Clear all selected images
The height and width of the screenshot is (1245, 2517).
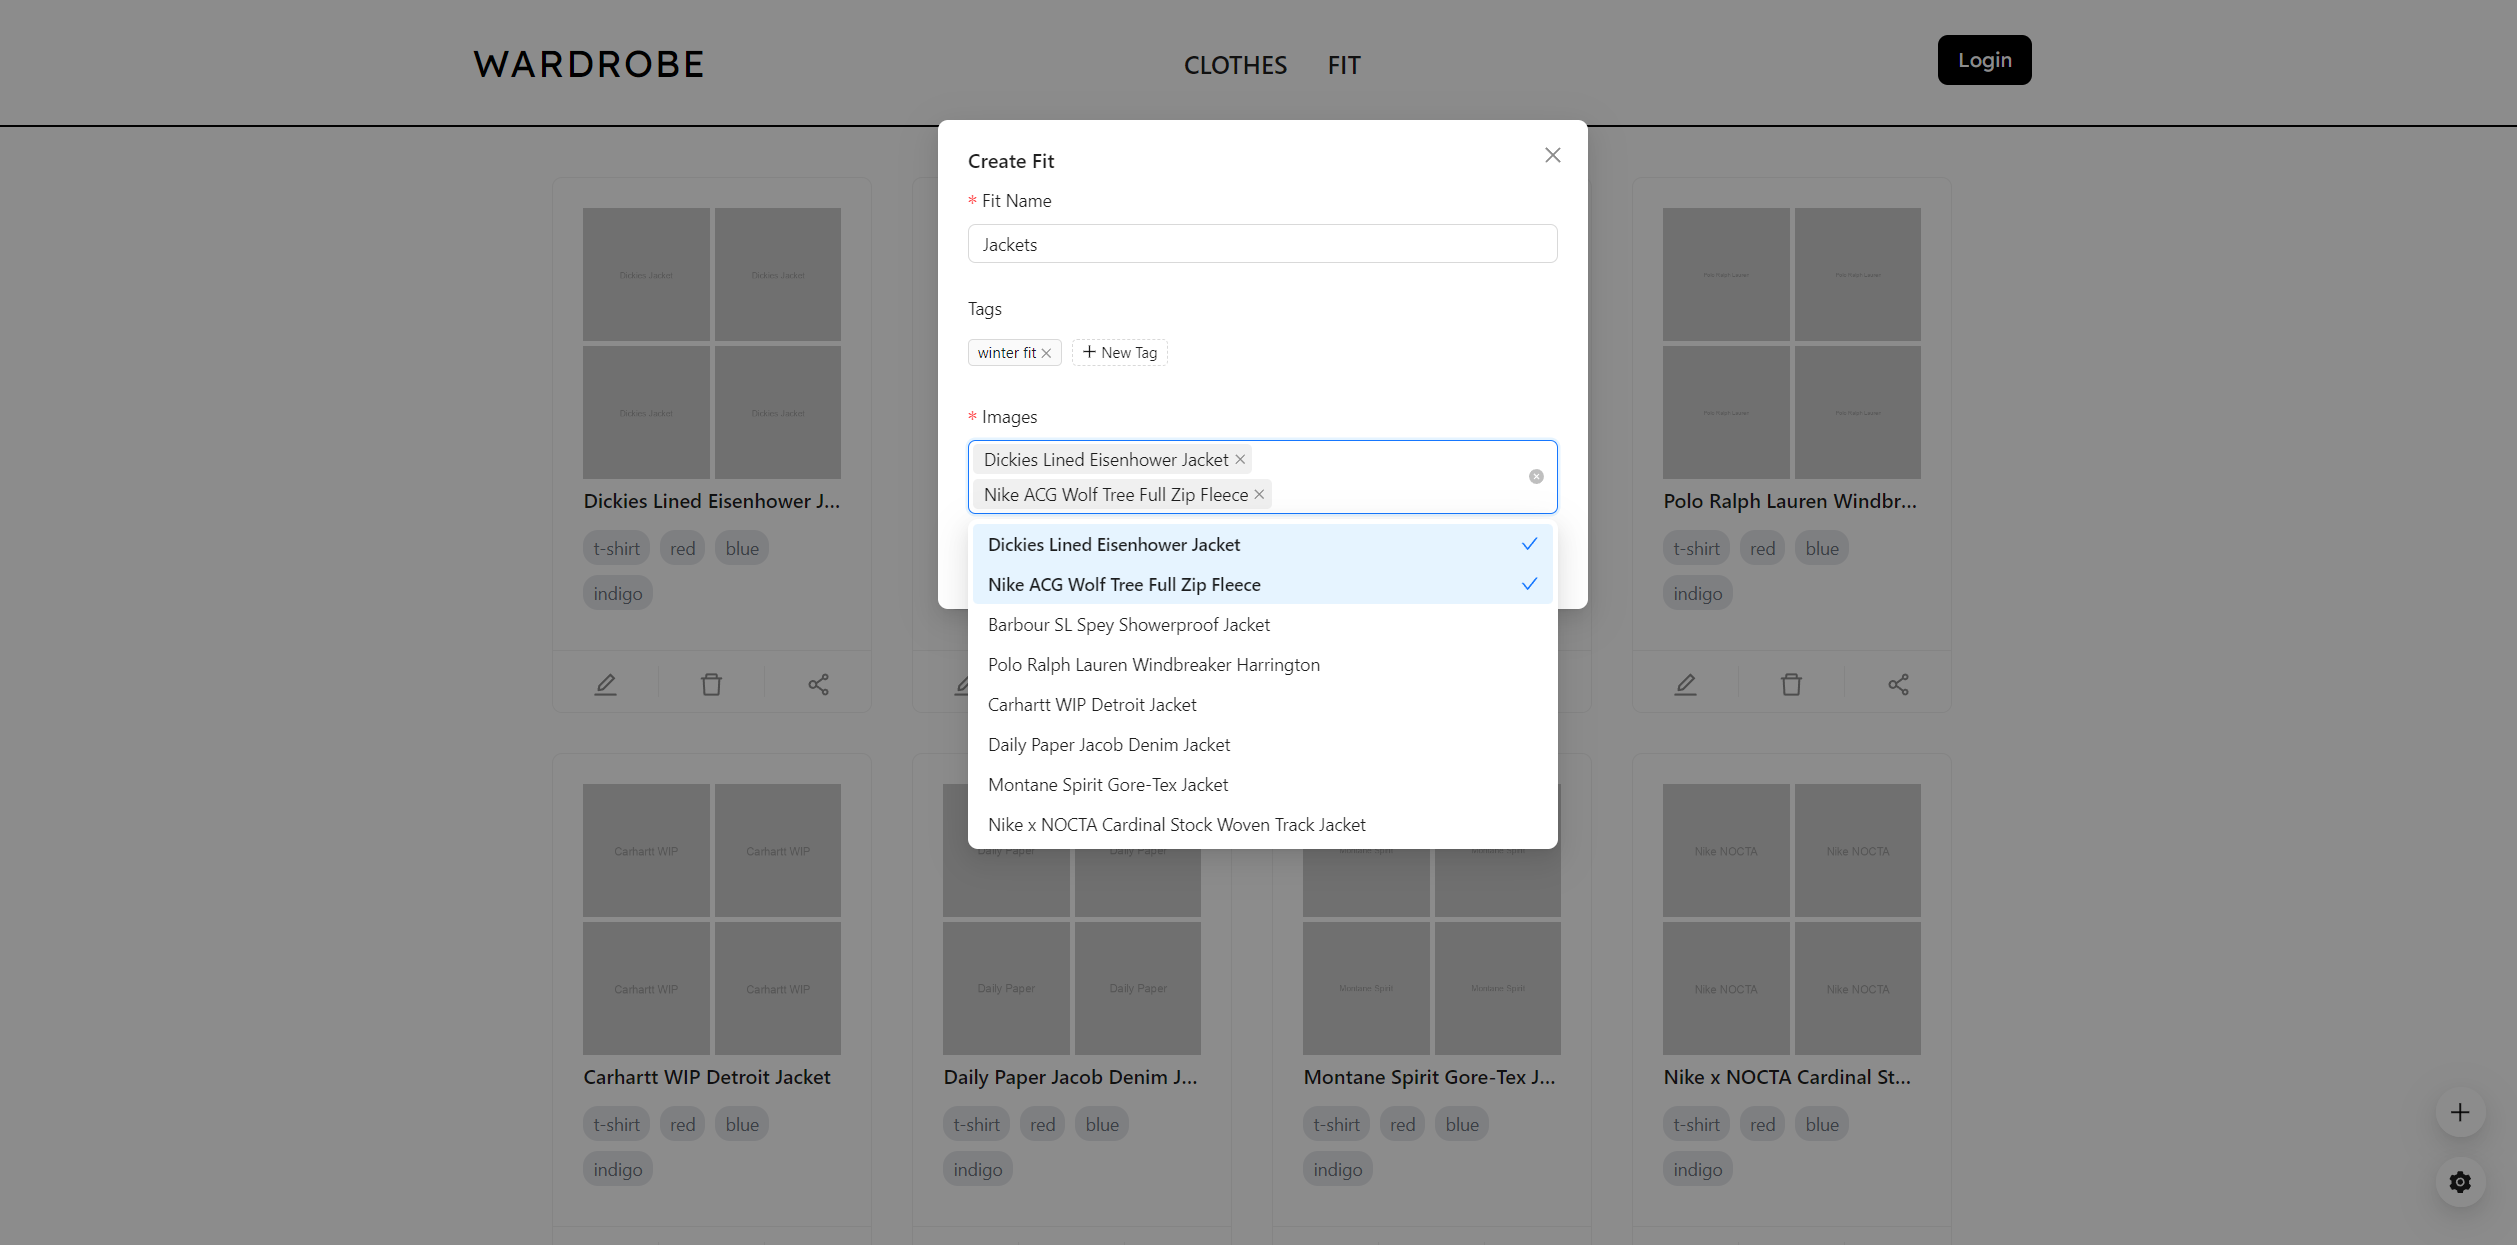pos(1536,477)
